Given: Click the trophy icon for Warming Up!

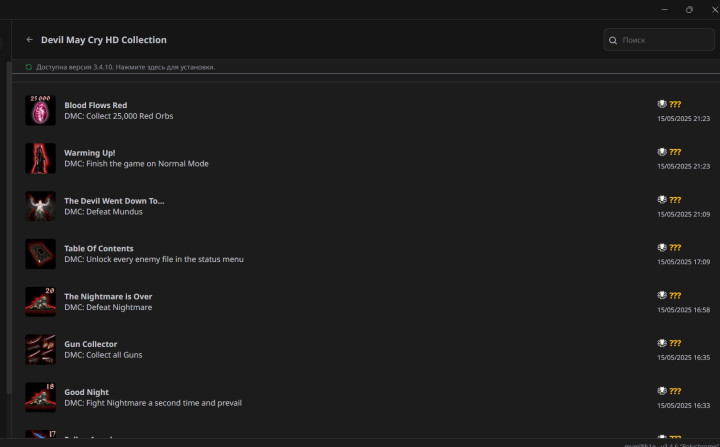Looking at the screenshot, I should pos(662,152).
